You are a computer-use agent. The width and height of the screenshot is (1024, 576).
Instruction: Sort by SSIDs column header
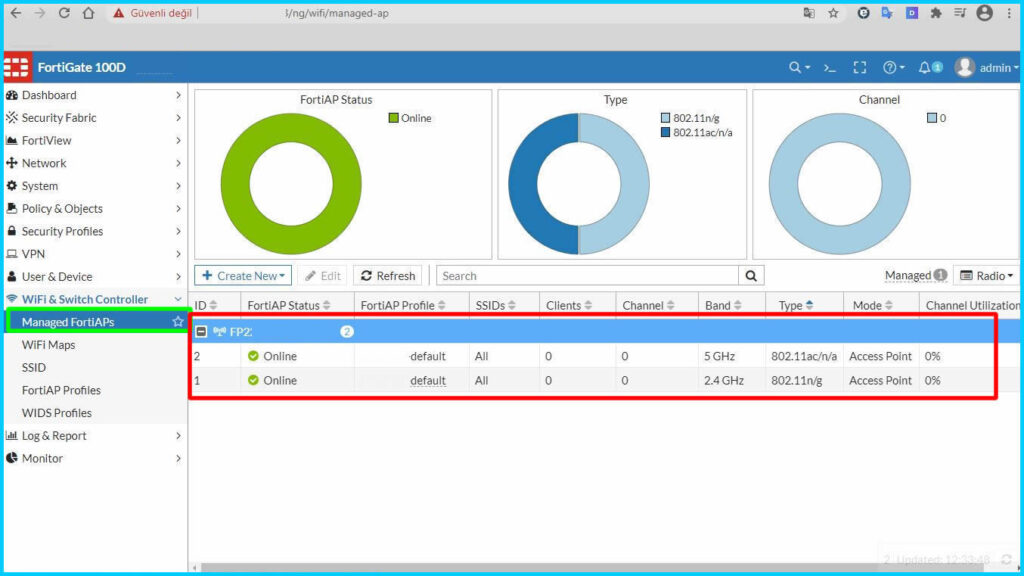[x=495, y=305]
